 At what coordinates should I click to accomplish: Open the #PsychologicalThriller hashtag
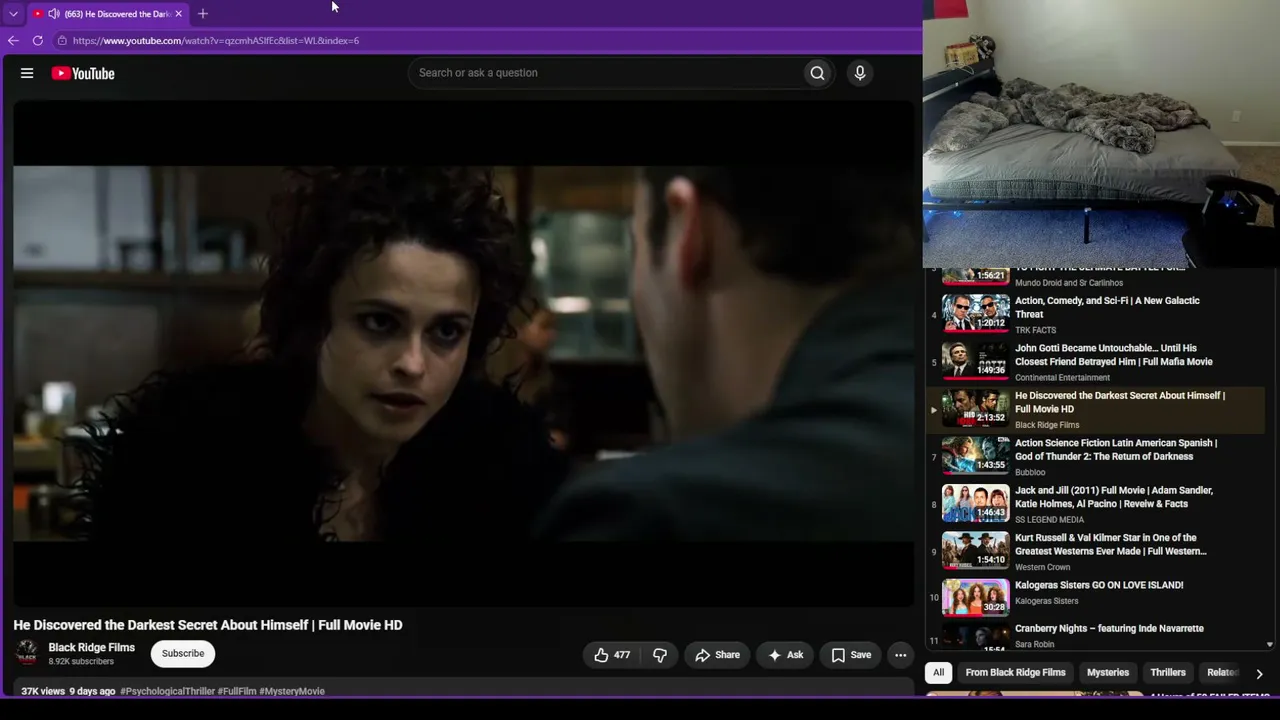(167, 691)
